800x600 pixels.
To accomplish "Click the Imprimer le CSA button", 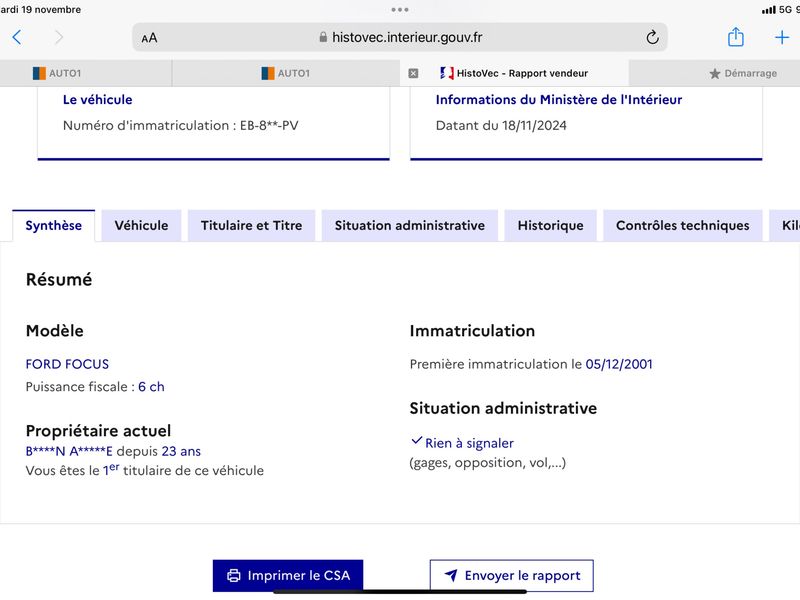I will 288,576.
